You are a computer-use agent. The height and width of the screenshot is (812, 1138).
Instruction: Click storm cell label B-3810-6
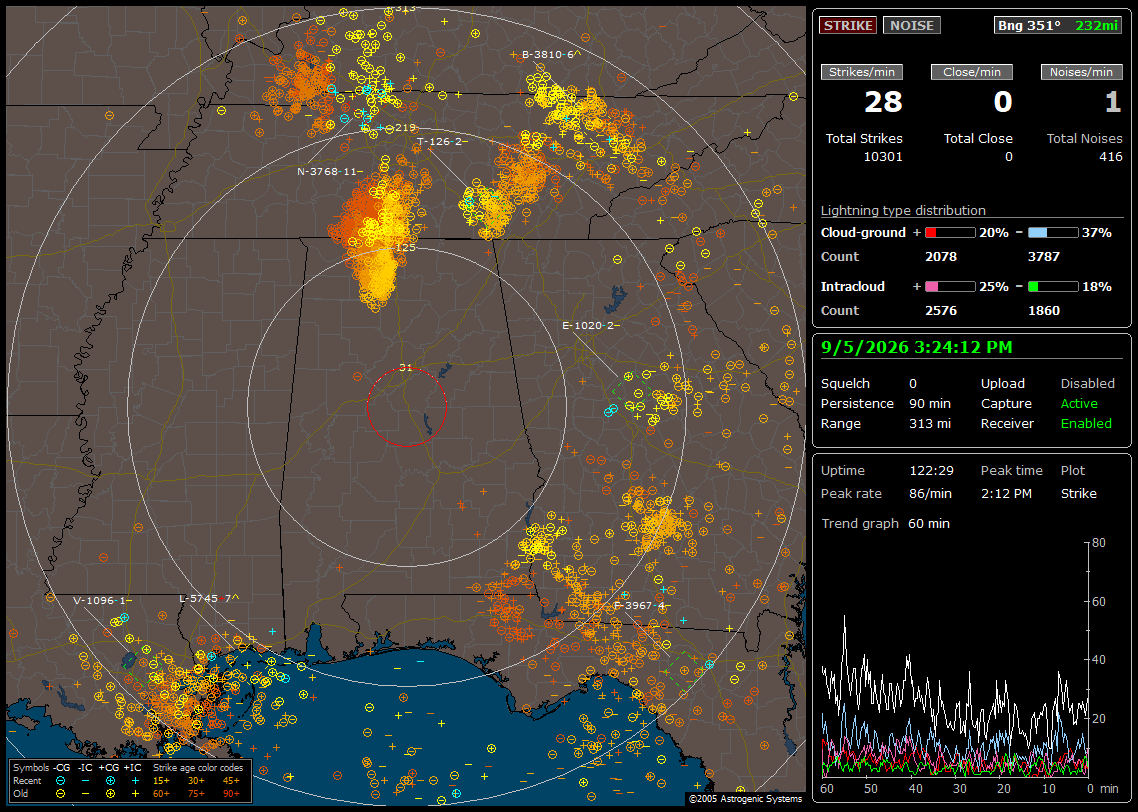coord(548,54)
